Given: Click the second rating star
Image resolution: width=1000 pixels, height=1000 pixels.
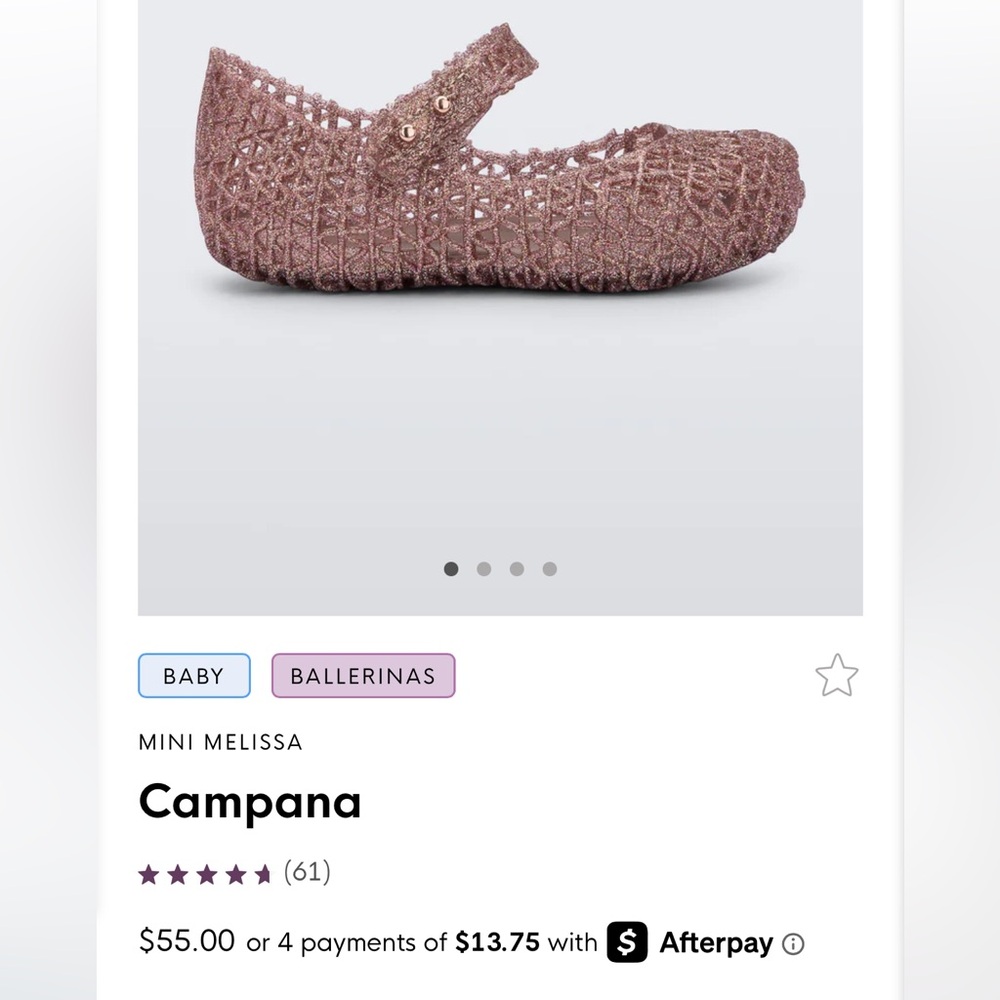Looking at the screenshot, I should [x=176, y=873].
